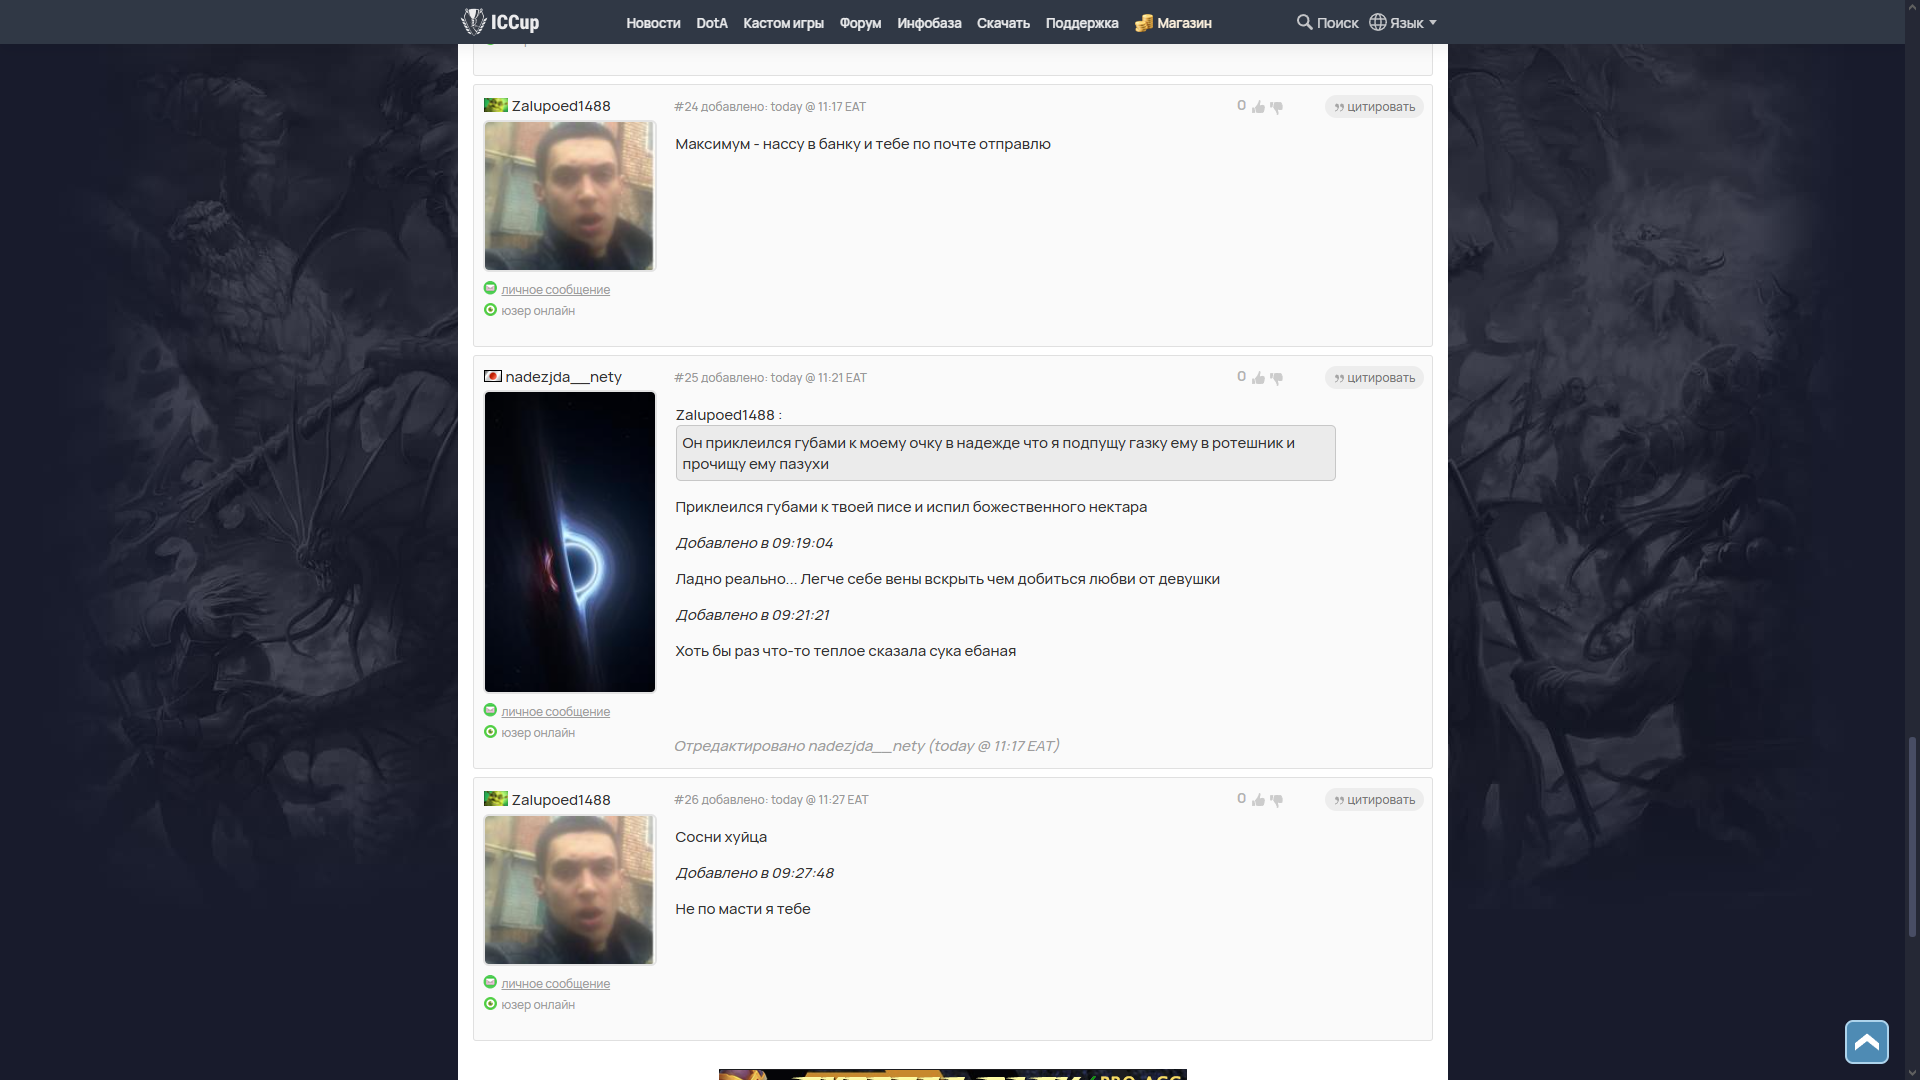
Task: Click the page vertical scrollbar thumb
Action: 1912,836
